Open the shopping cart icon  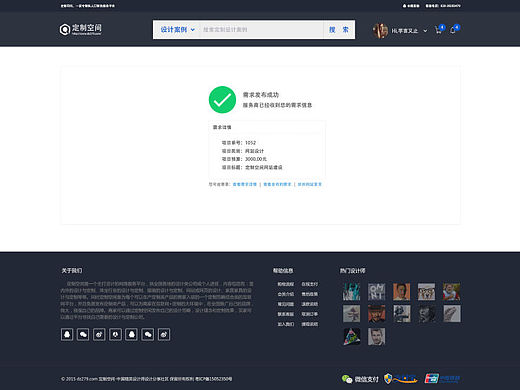click(438, 30)
